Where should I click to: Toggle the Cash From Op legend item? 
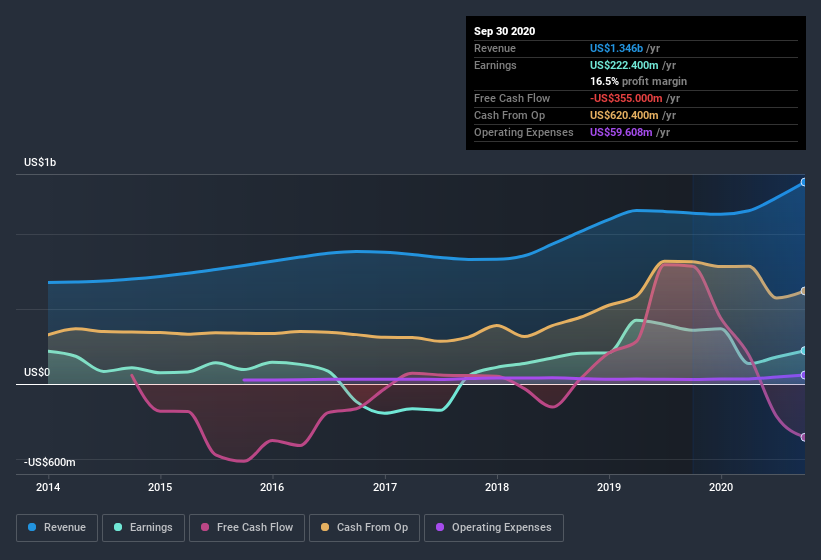click(362, 527)
